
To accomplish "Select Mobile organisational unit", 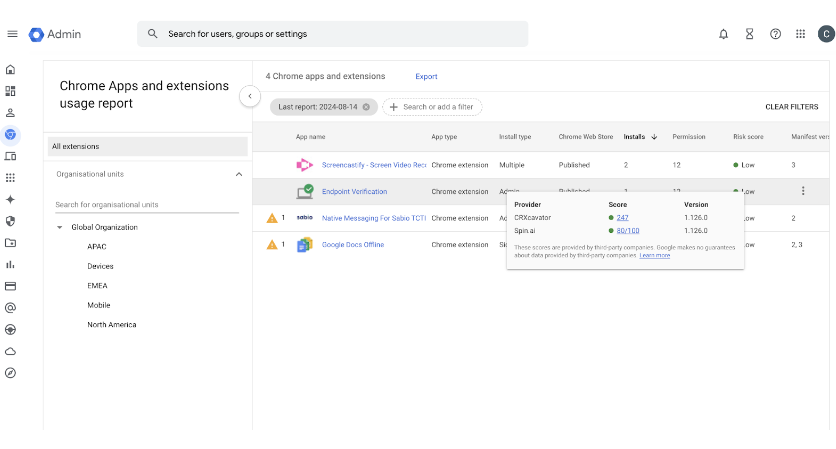I will click(99, 305).
